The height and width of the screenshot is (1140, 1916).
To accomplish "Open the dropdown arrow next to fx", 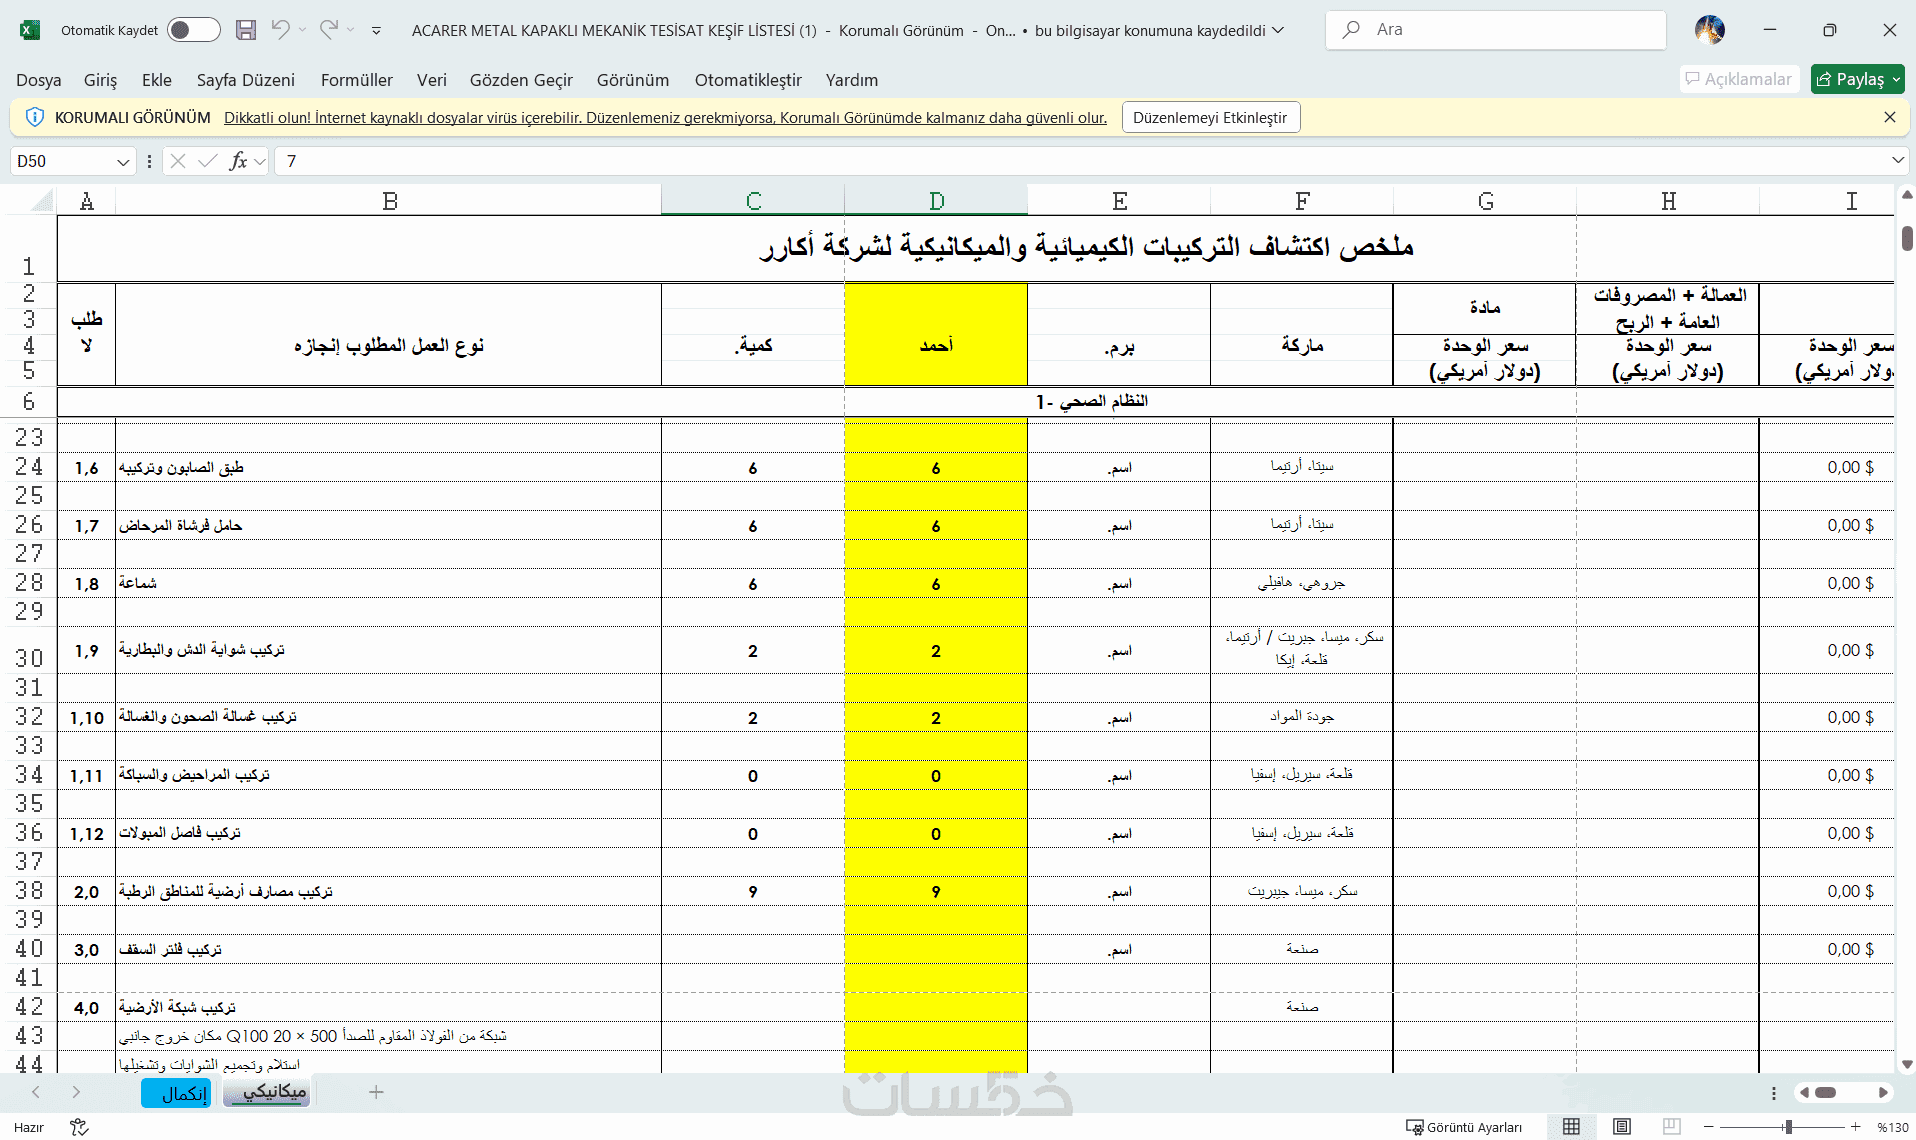I will [x=260, y=161].
